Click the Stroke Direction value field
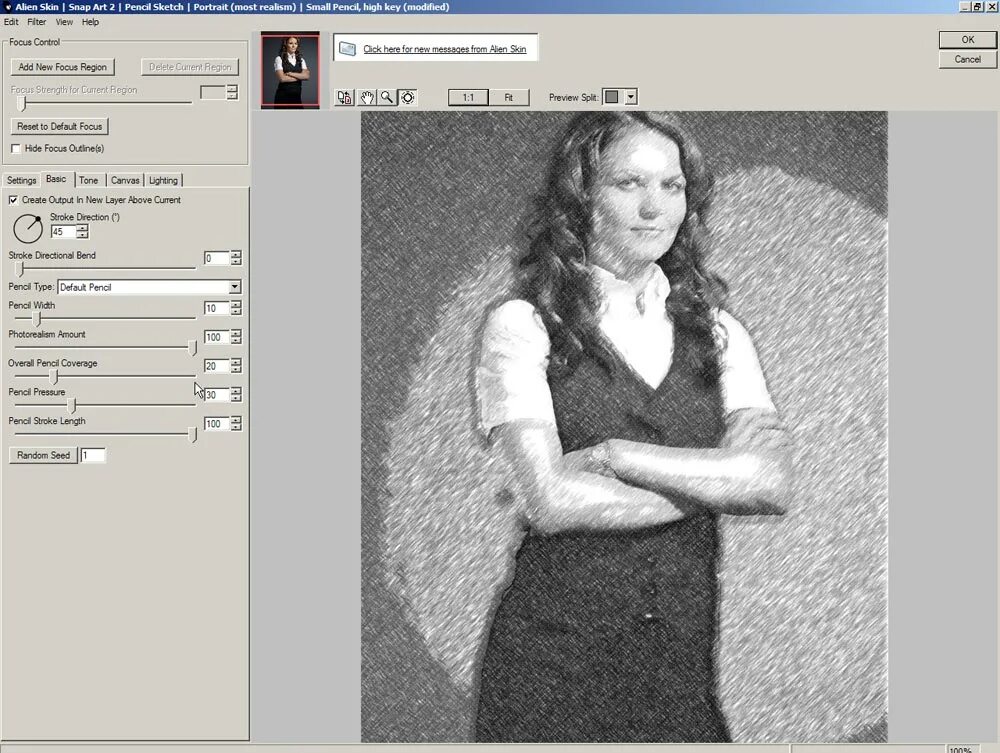1000x753 pixels. [63, 232]
